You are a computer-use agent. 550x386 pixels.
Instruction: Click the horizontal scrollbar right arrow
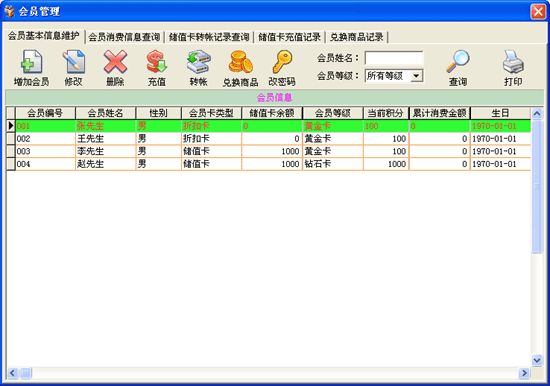click(524, 373)
